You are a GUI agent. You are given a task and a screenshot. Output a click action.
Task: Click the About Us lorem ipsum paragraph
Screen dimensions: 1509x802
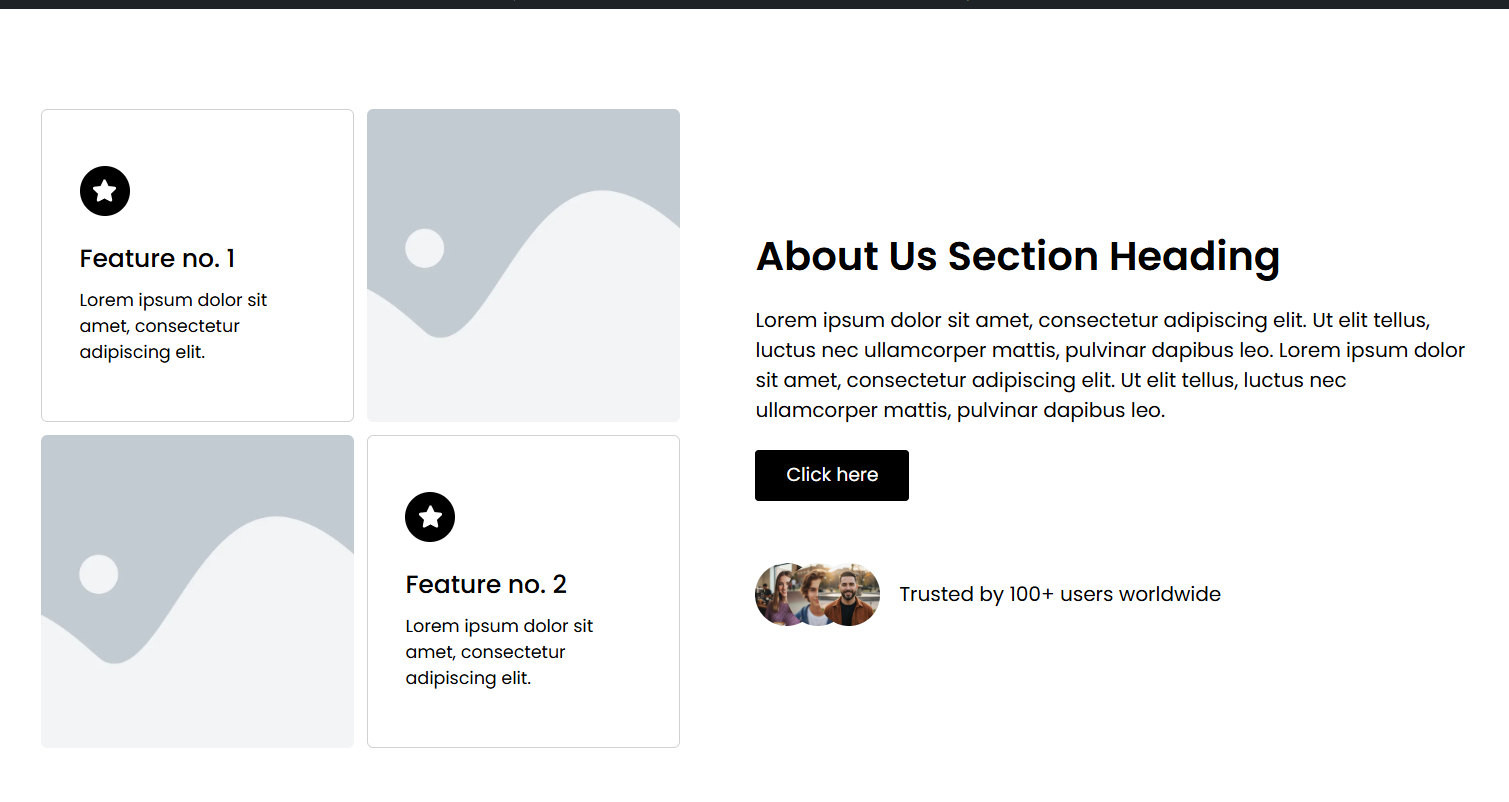click(1110, 365)
